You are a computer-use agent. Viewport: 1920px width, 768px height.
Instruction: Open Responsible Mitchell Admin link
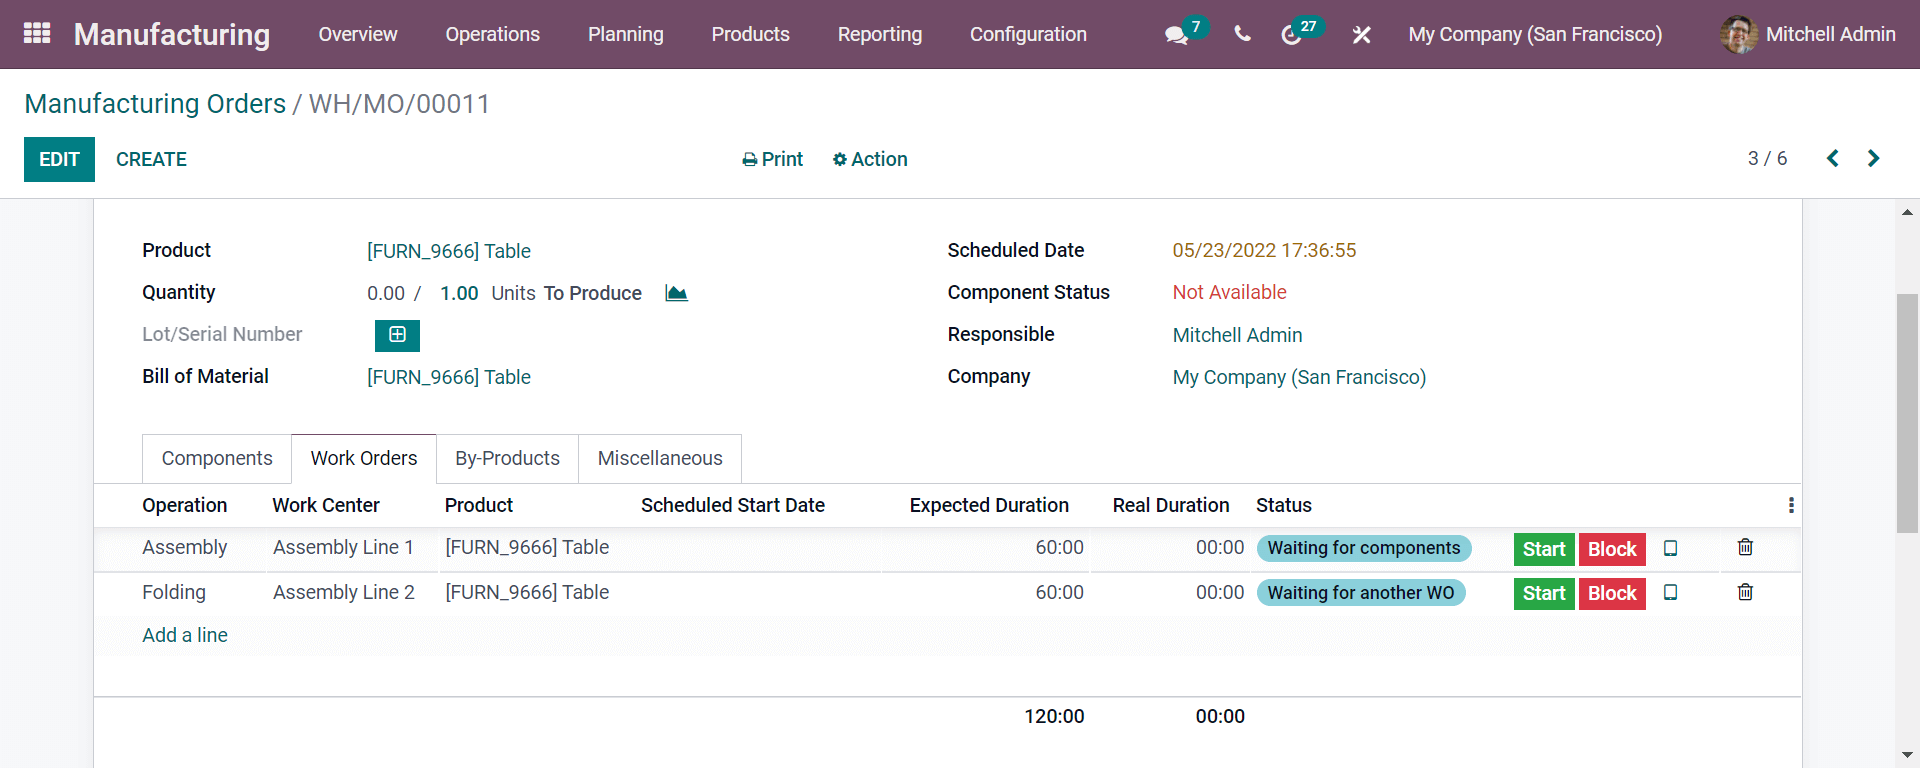tap(1237, 335)
